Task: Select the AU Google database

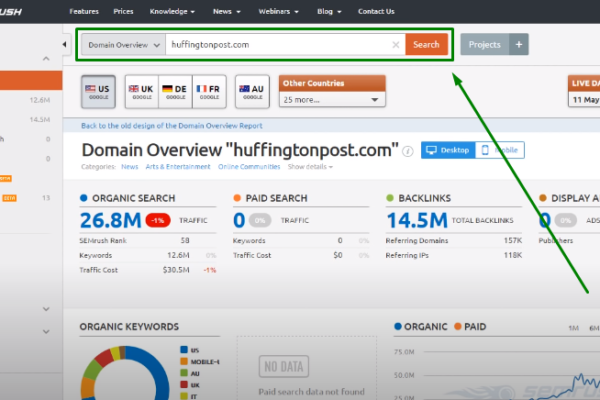Action: point(252,91)
